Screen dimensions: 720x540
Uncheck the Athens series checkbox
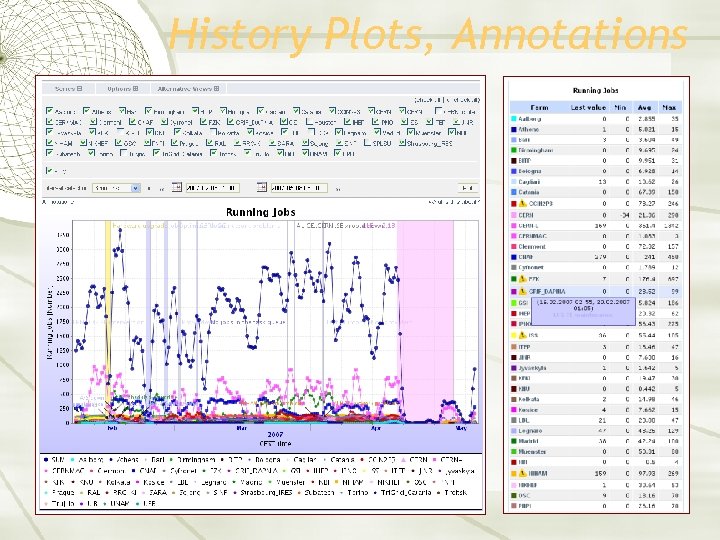[86, 111]
